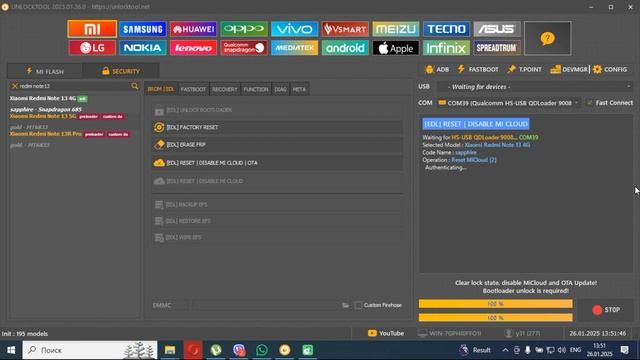Click the upper 100% progress bar
The height and width of the screenshot is (360, 640).
point(496,304)
